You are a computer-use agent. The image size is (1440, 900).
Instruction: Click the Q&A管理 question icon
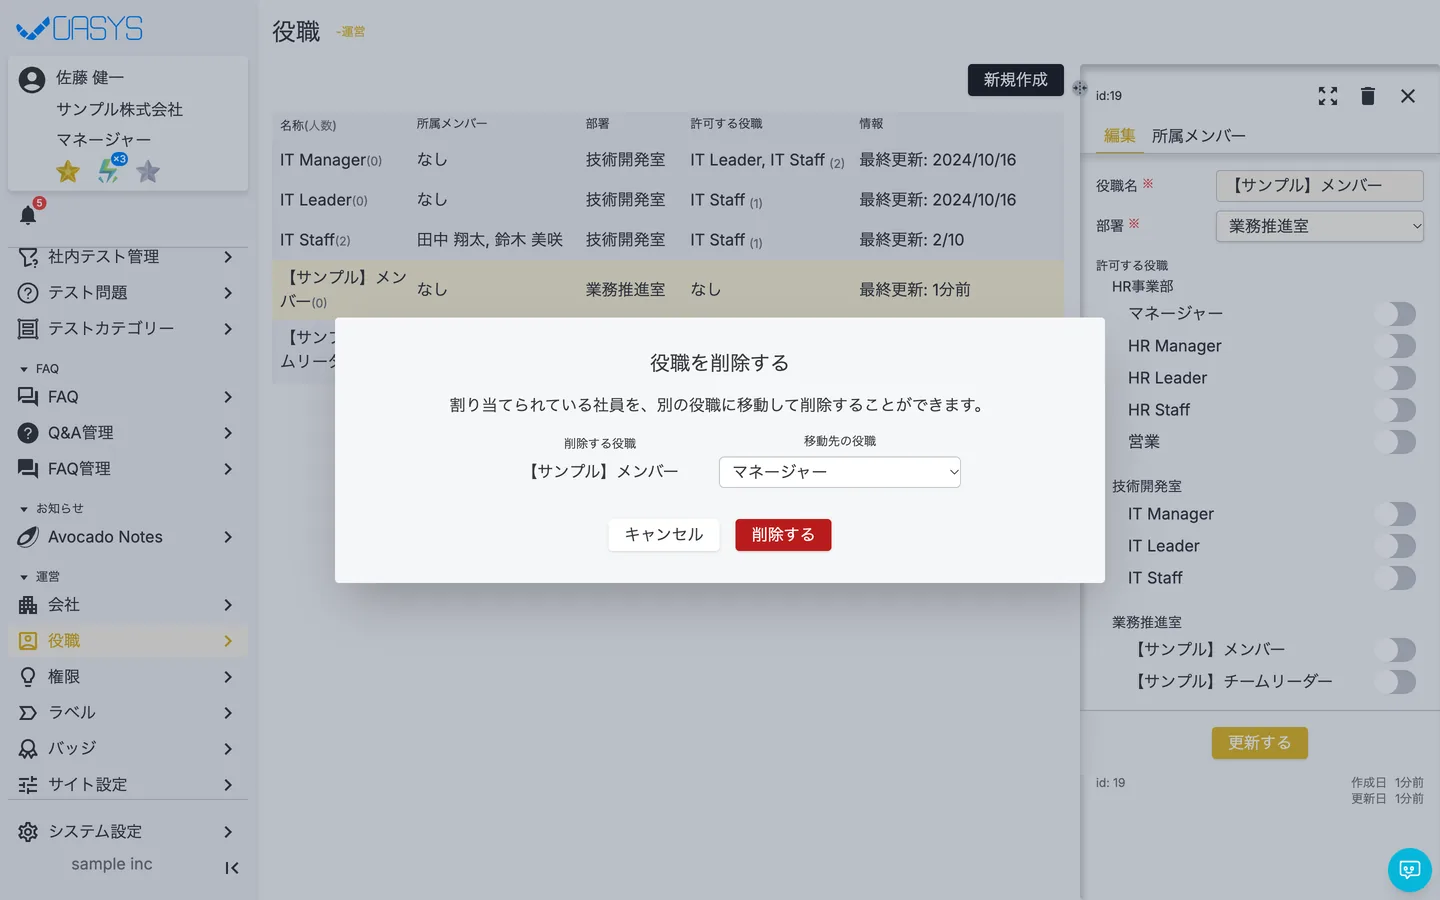coord(28,433)
